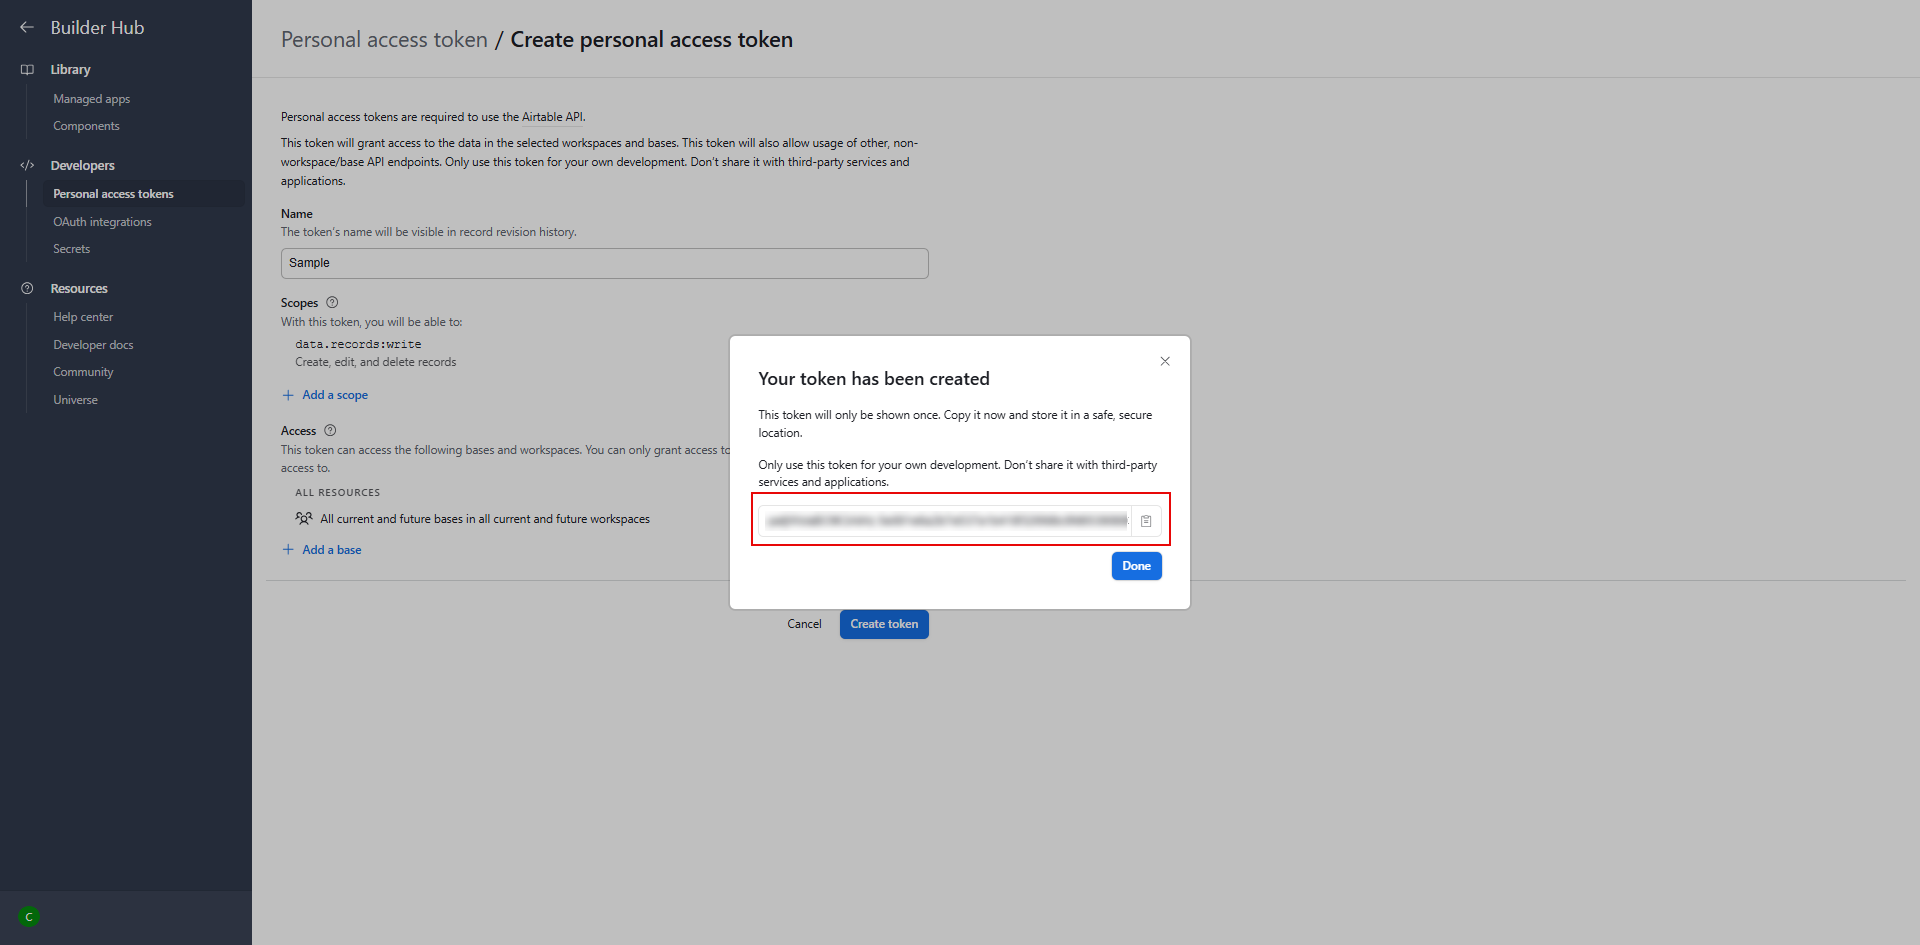The image size is (1920, 945).
Task: Open Community link in sidebar
Action: pos(83,373)
